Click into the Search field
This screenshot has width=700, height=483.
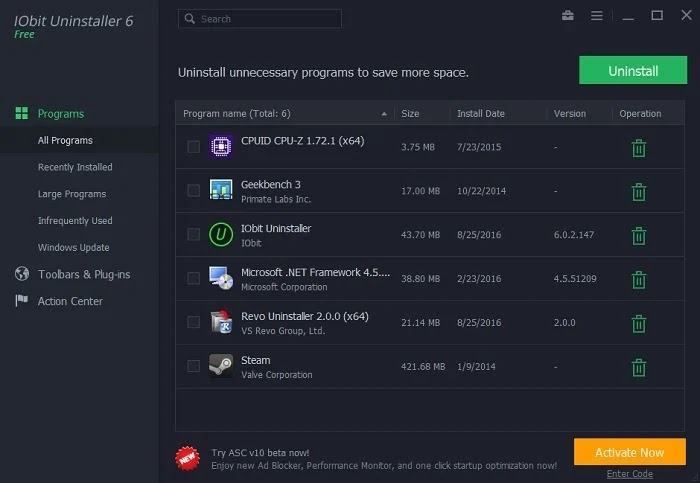(x=260, y=19)
